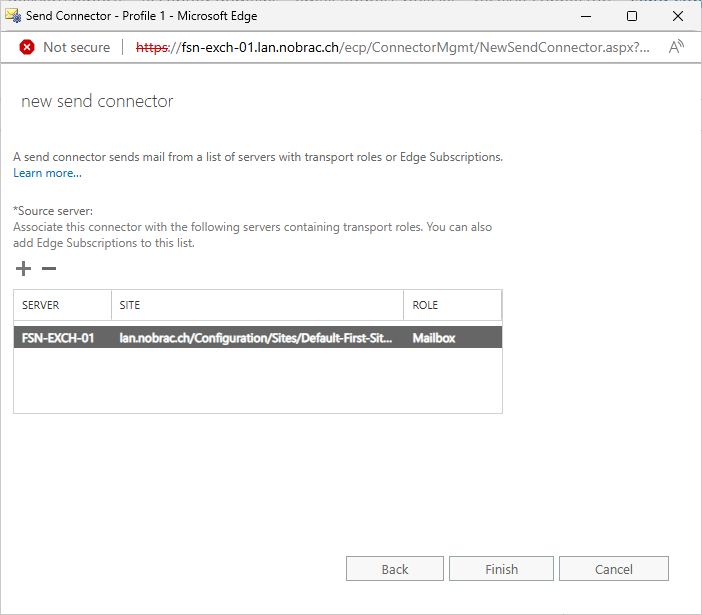702x615 pixels.
Task: Sort by SITE column header
Action: 257,305
